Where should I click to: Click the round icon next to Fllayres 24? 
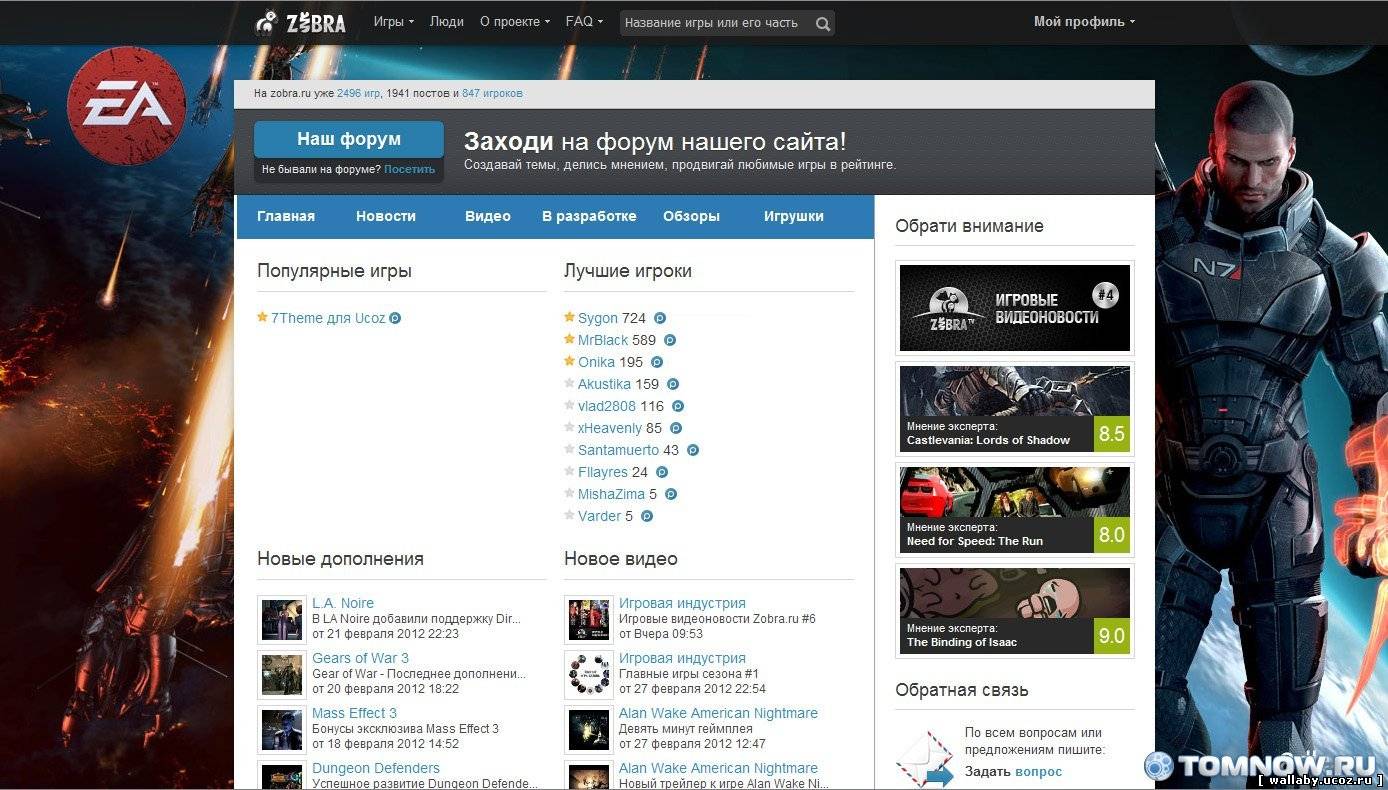pos(662,472)
